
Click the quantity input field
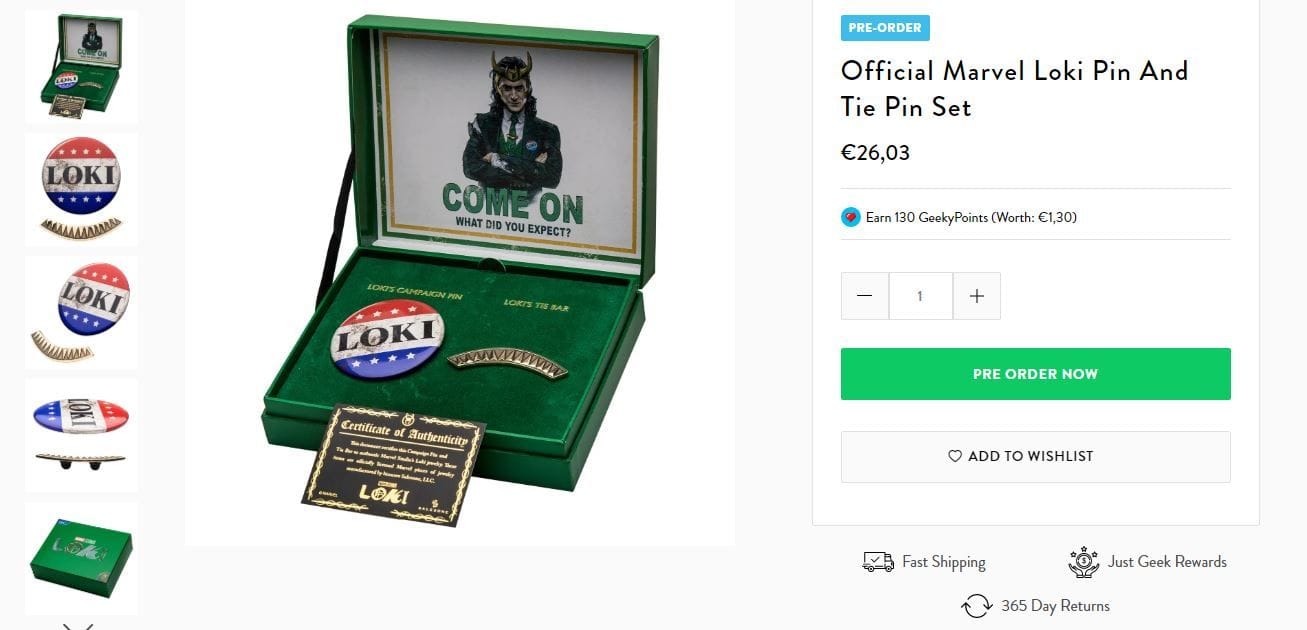coord(921,296)
